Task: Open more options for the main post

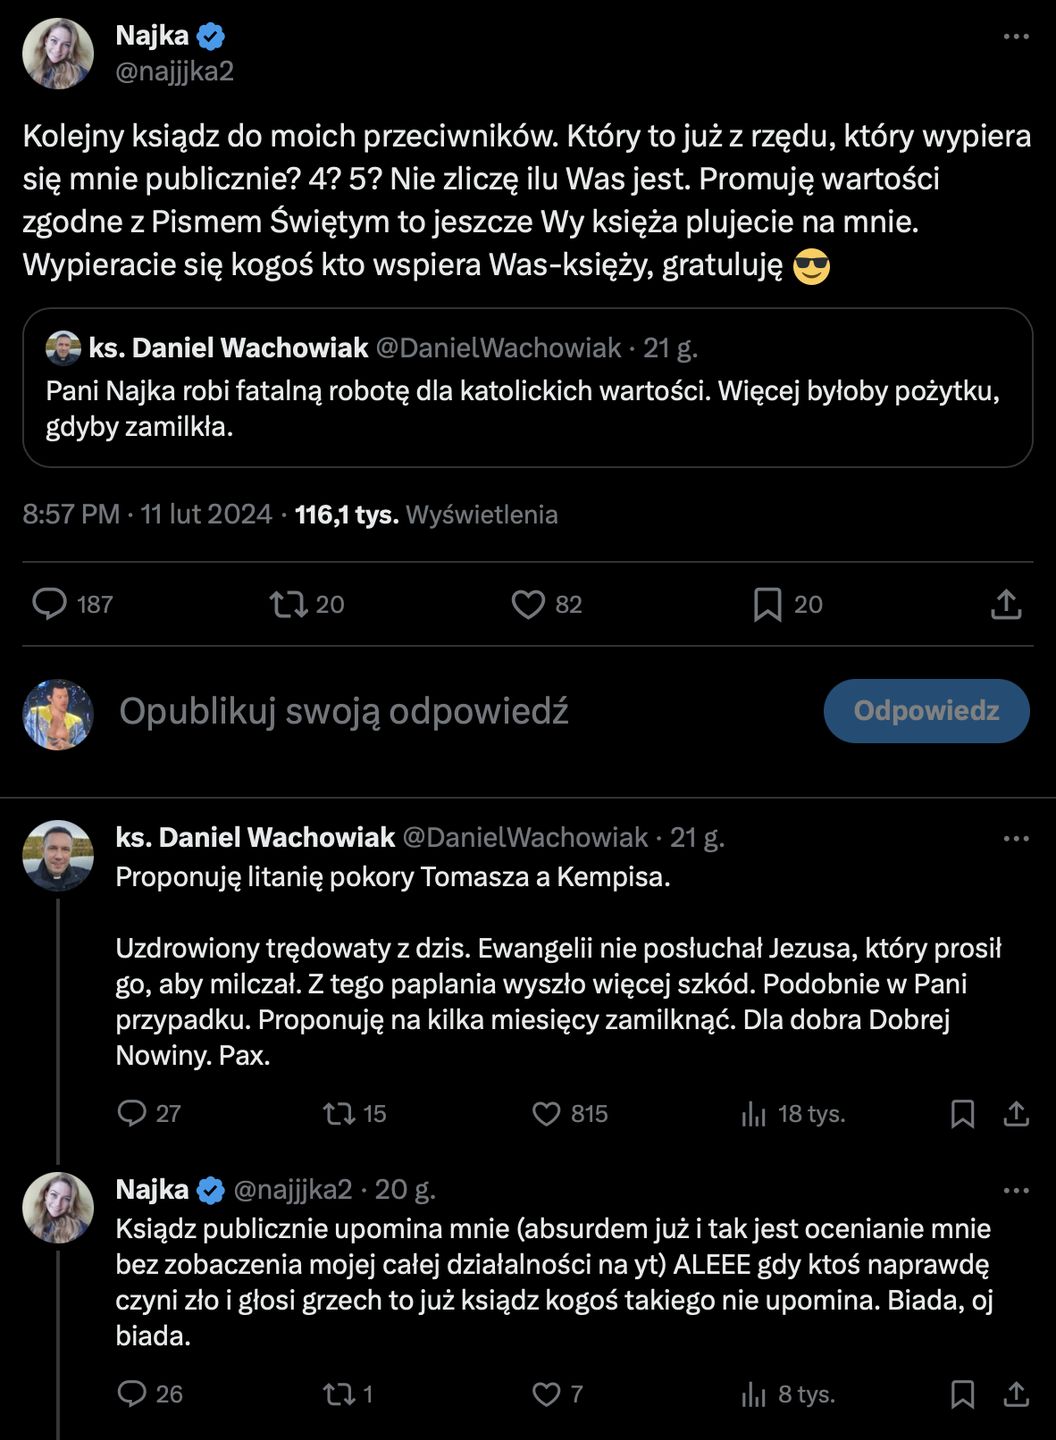Action: pos(1015,37)
